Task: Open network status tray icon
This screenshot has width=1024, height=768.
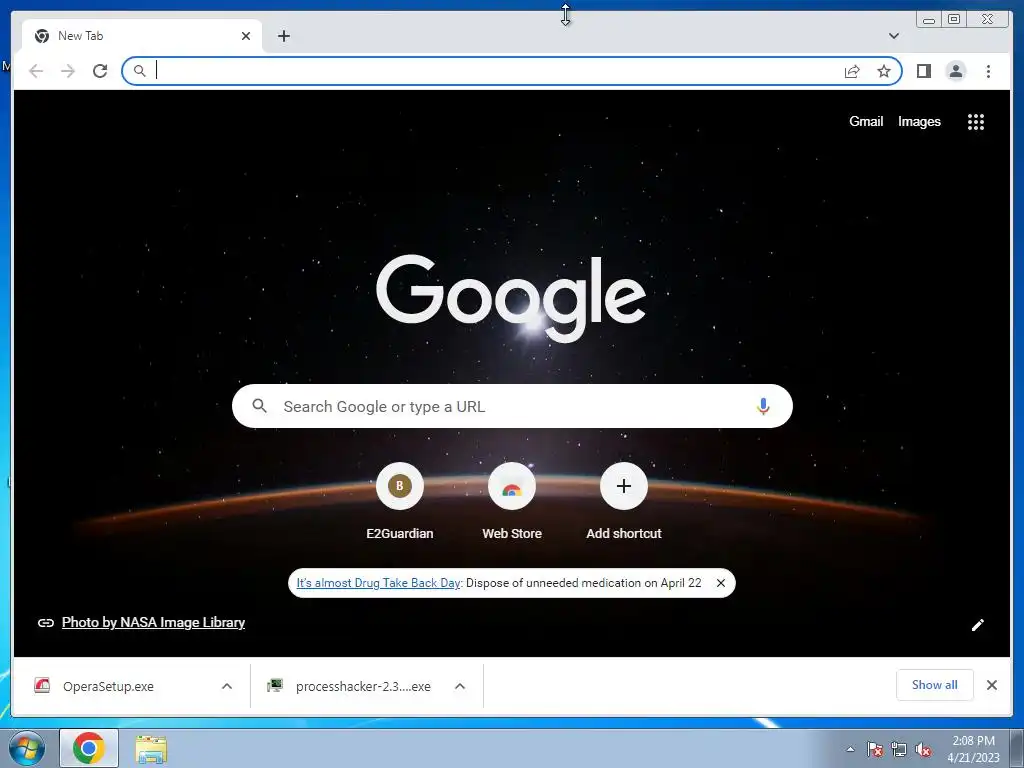Action: point(899,749)
